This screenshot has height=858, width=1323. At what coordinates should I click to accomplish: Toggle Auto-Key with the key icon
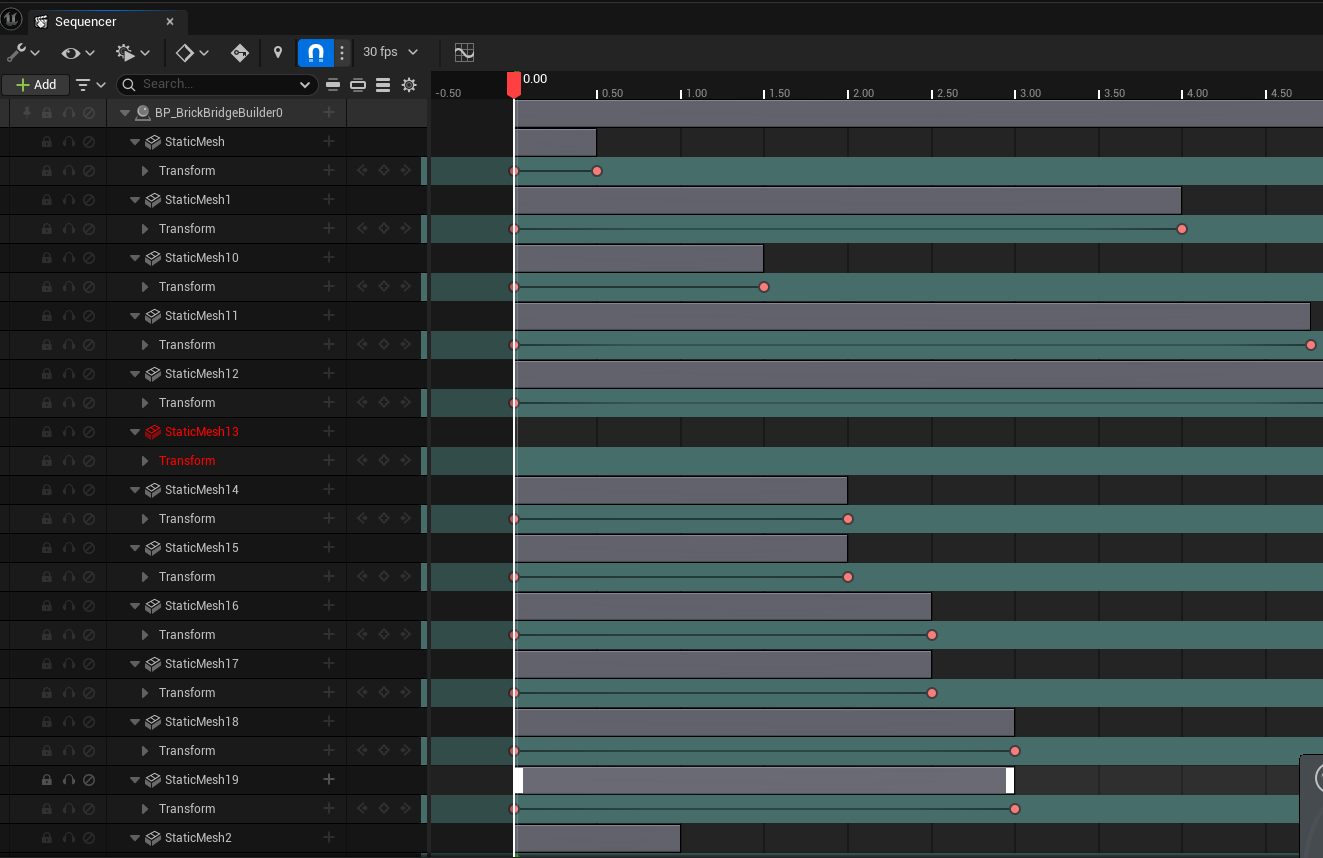pos(240,52)
